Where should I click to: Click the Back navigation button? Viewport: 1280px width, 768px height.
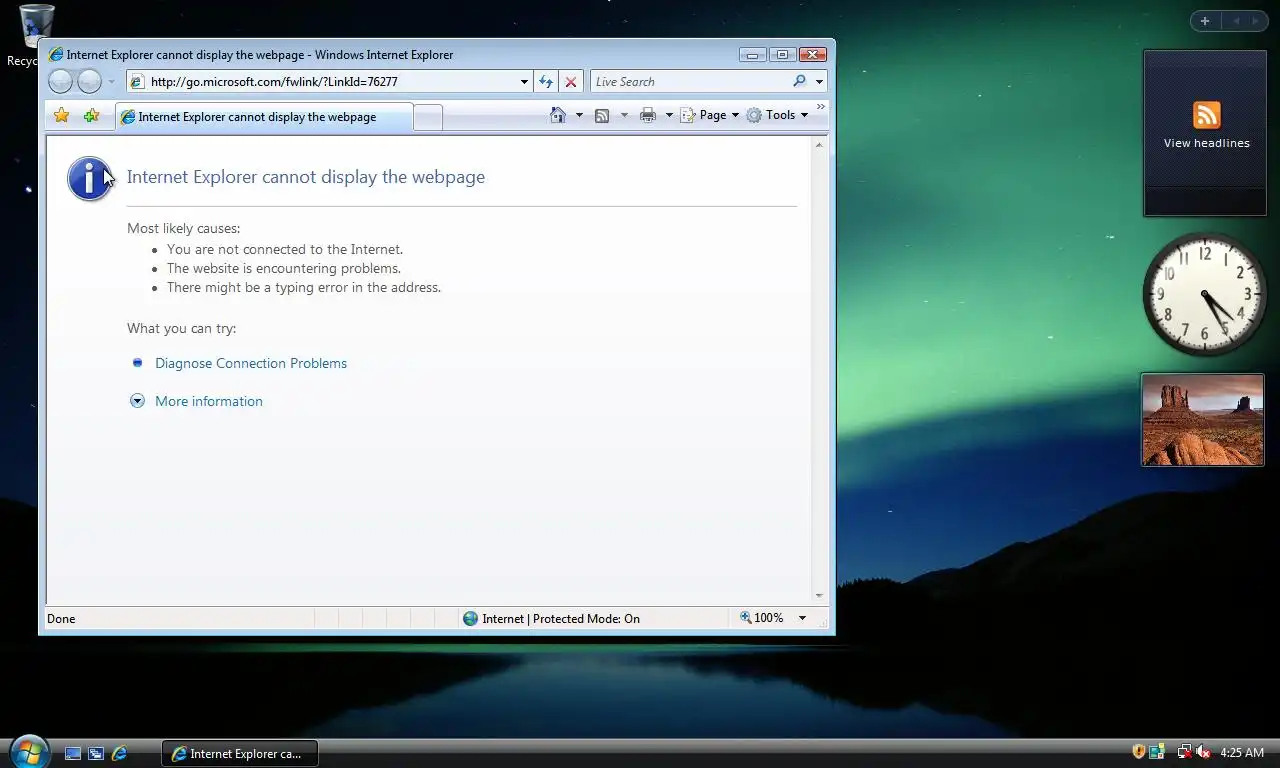point(60,82)
